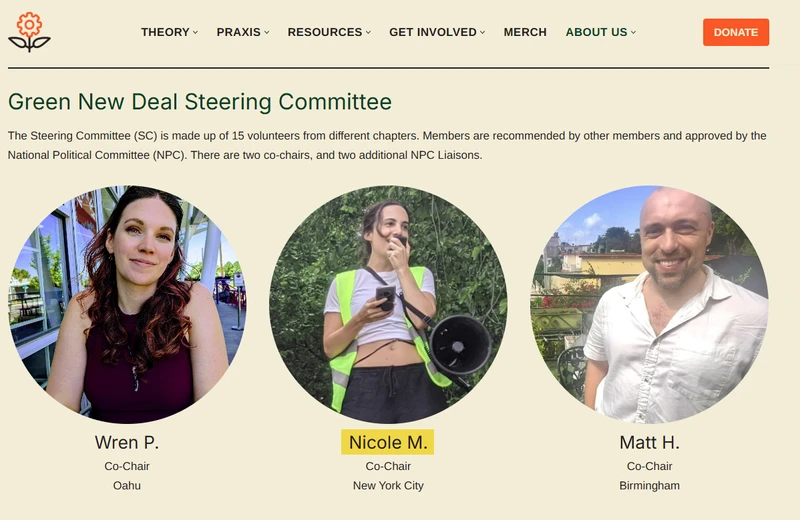This screenshot has height=520, width=800.
Task: Open the Theory menu item
Action: tap(165, 32)
